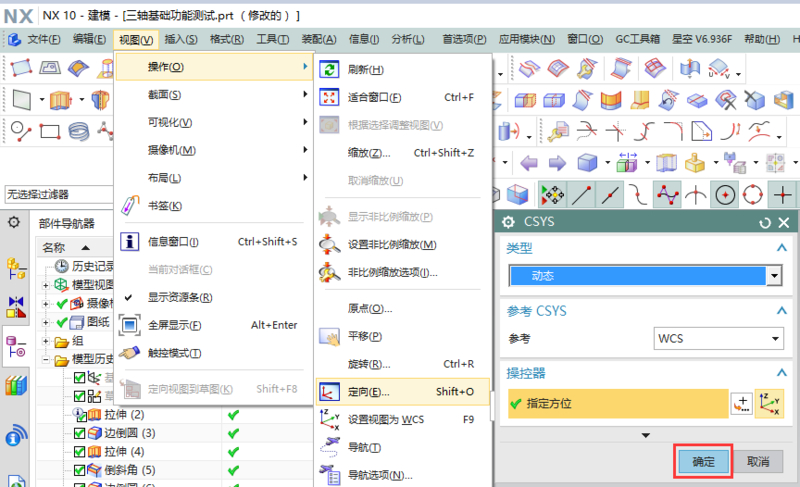Click the back arrow toolbar icon
This screenshot has height=487, width=800.
[529, 163]
